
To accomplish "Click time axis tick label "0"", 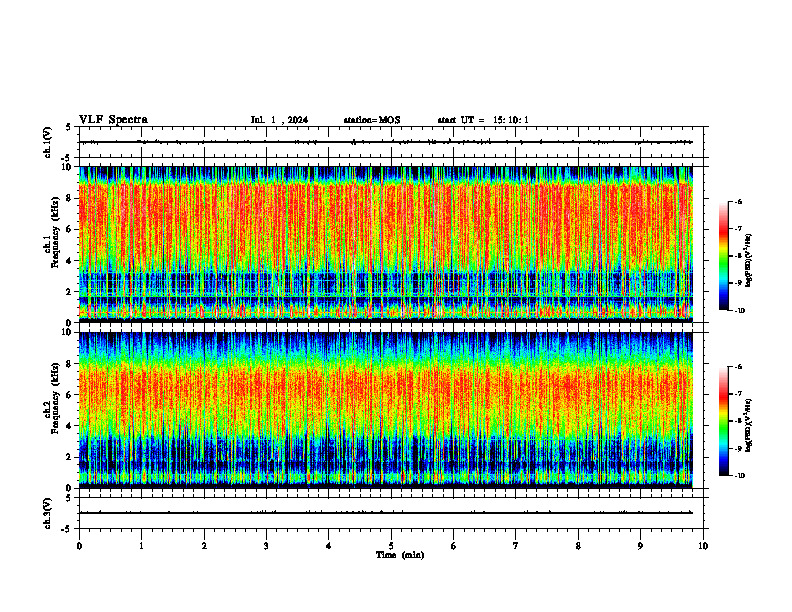I will coord(79,546).
